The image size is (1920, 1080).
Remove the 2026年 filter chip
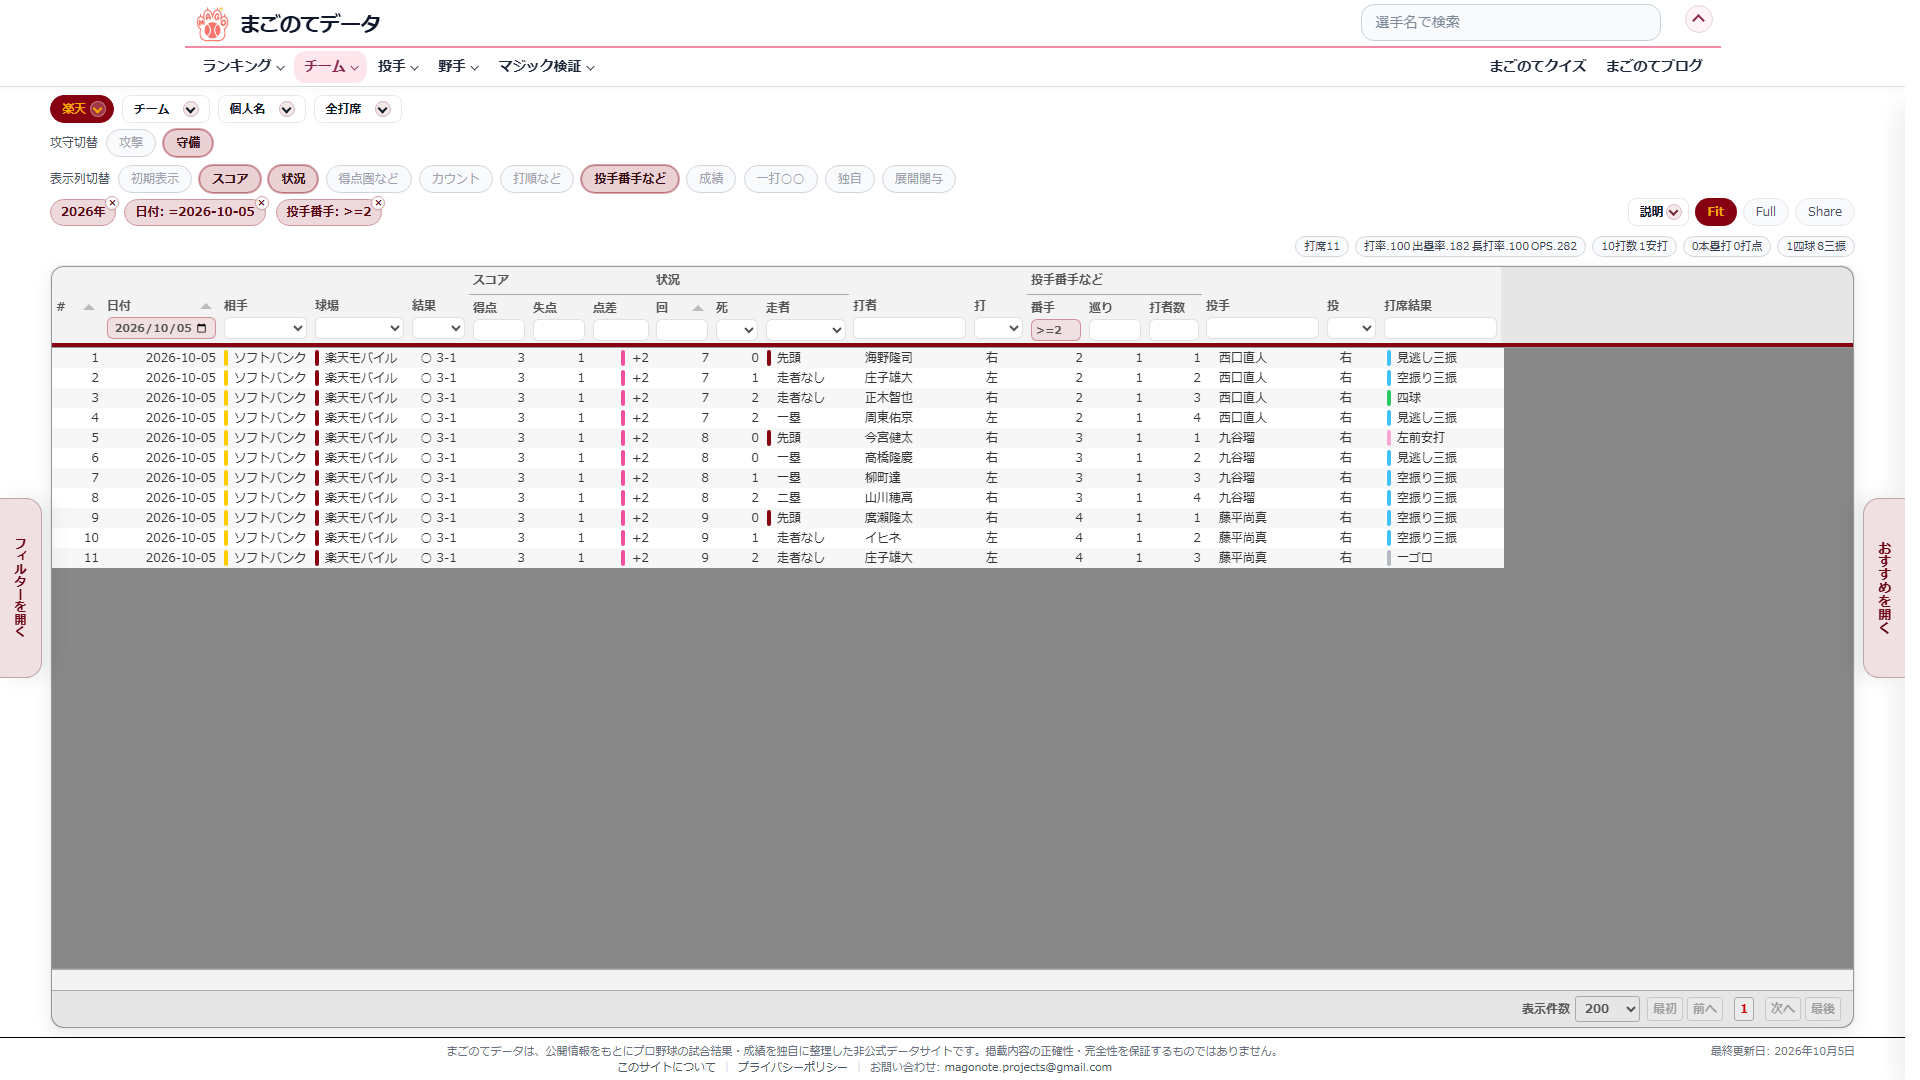tap(113, 203)
